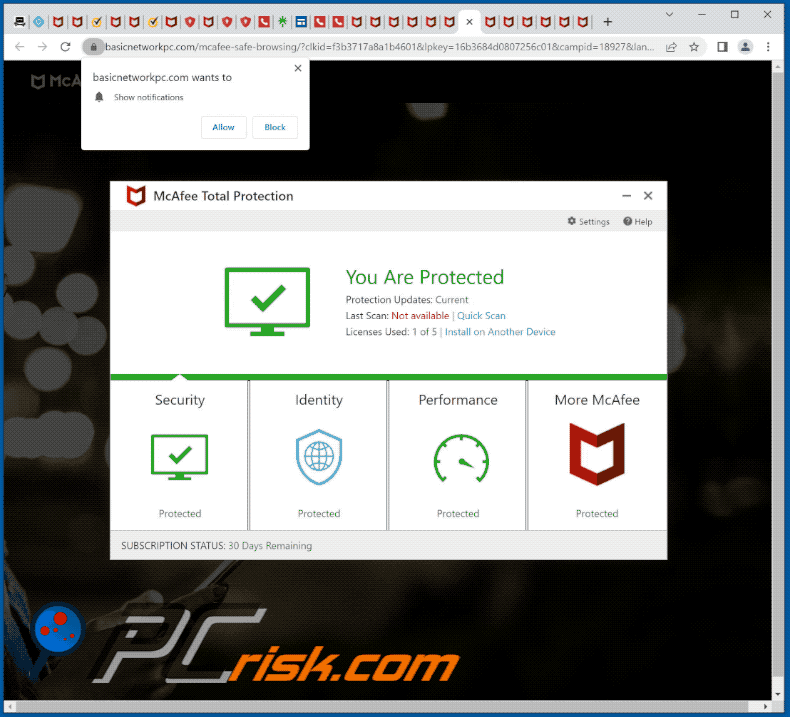Focus the address bar URL

[x=379, y=47]
